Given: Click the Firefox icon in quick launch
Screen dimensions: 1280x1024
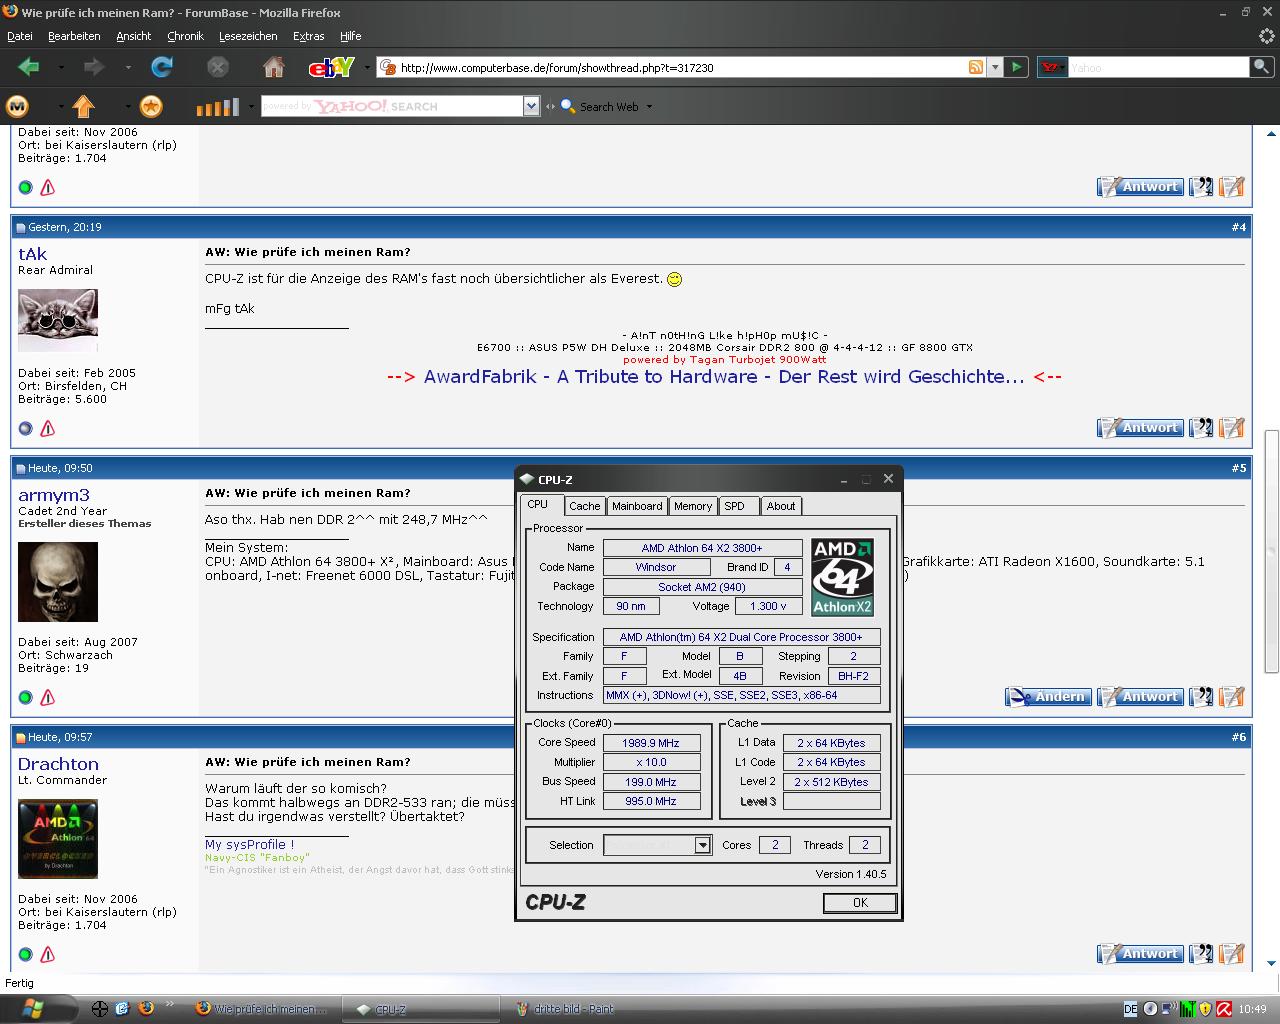Looking at the screenshot, I should pos(146,1008).
